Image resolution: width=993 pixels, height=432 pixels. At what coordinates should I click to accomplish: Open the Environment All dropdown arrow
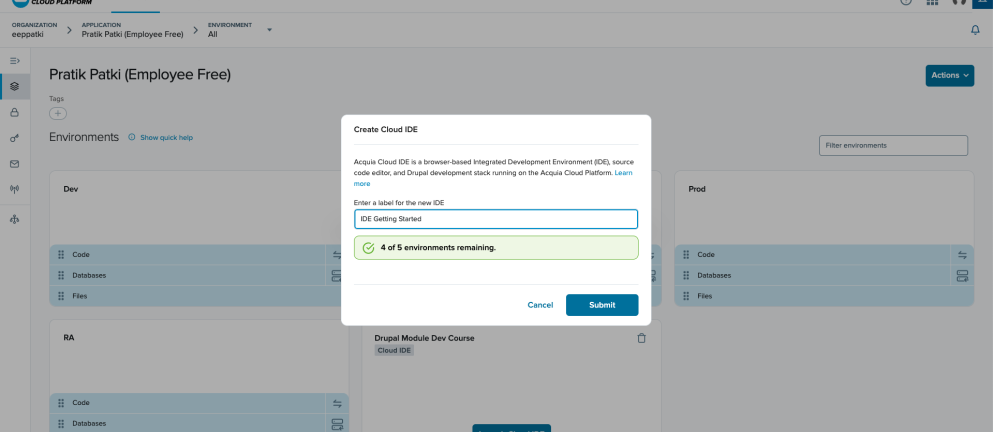[269, 30]
